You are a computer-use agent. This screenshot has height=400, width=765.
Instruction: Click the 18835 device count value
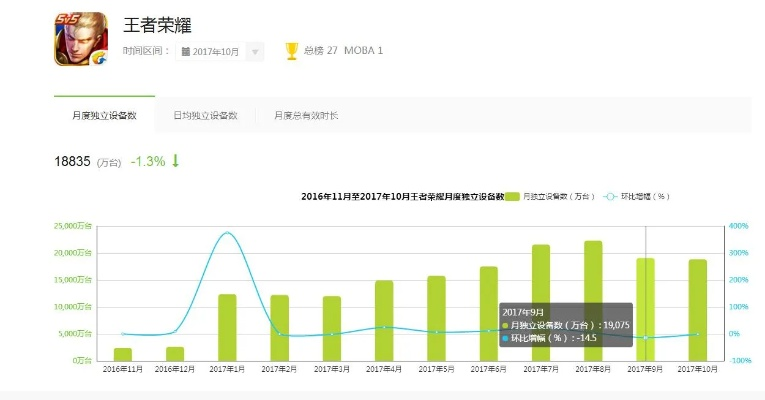click(72, 161)
